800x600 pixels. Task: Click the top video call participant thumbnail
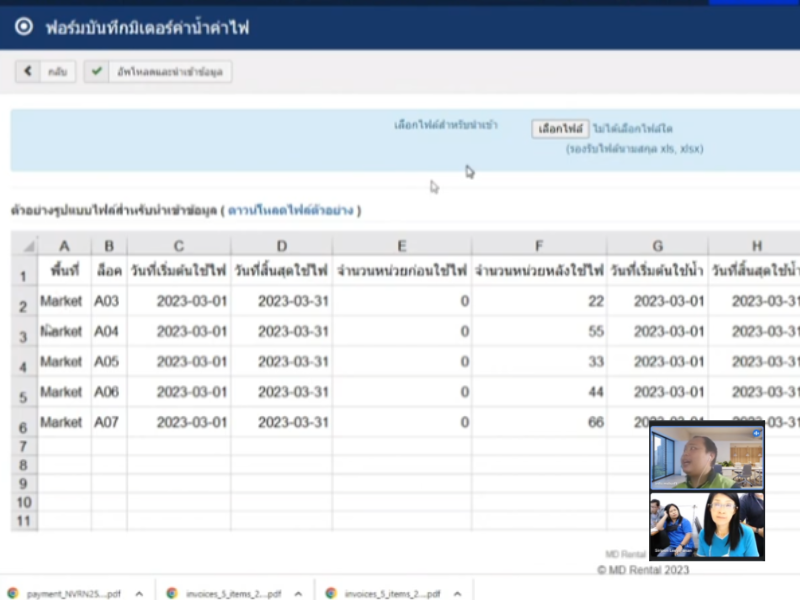pyautogui.click(x=707, y=457)
